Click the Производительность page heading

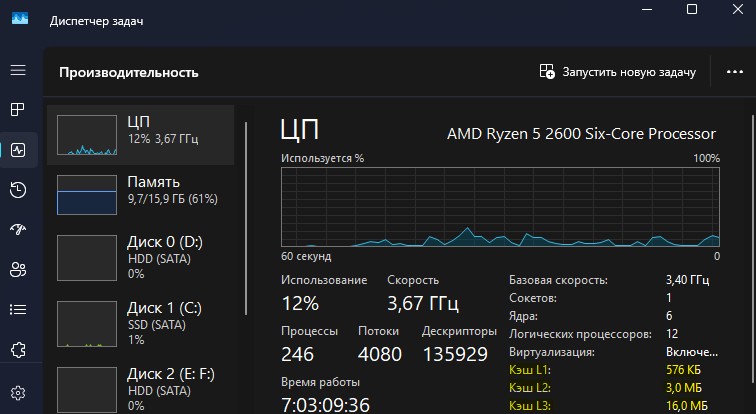tap(129, 72)
